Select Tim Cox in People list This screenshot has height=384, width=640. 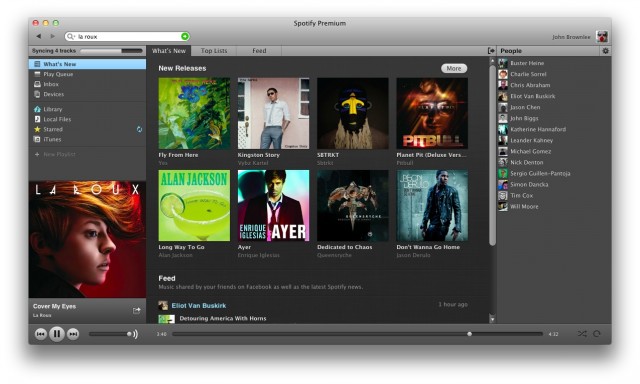point(522,195)
